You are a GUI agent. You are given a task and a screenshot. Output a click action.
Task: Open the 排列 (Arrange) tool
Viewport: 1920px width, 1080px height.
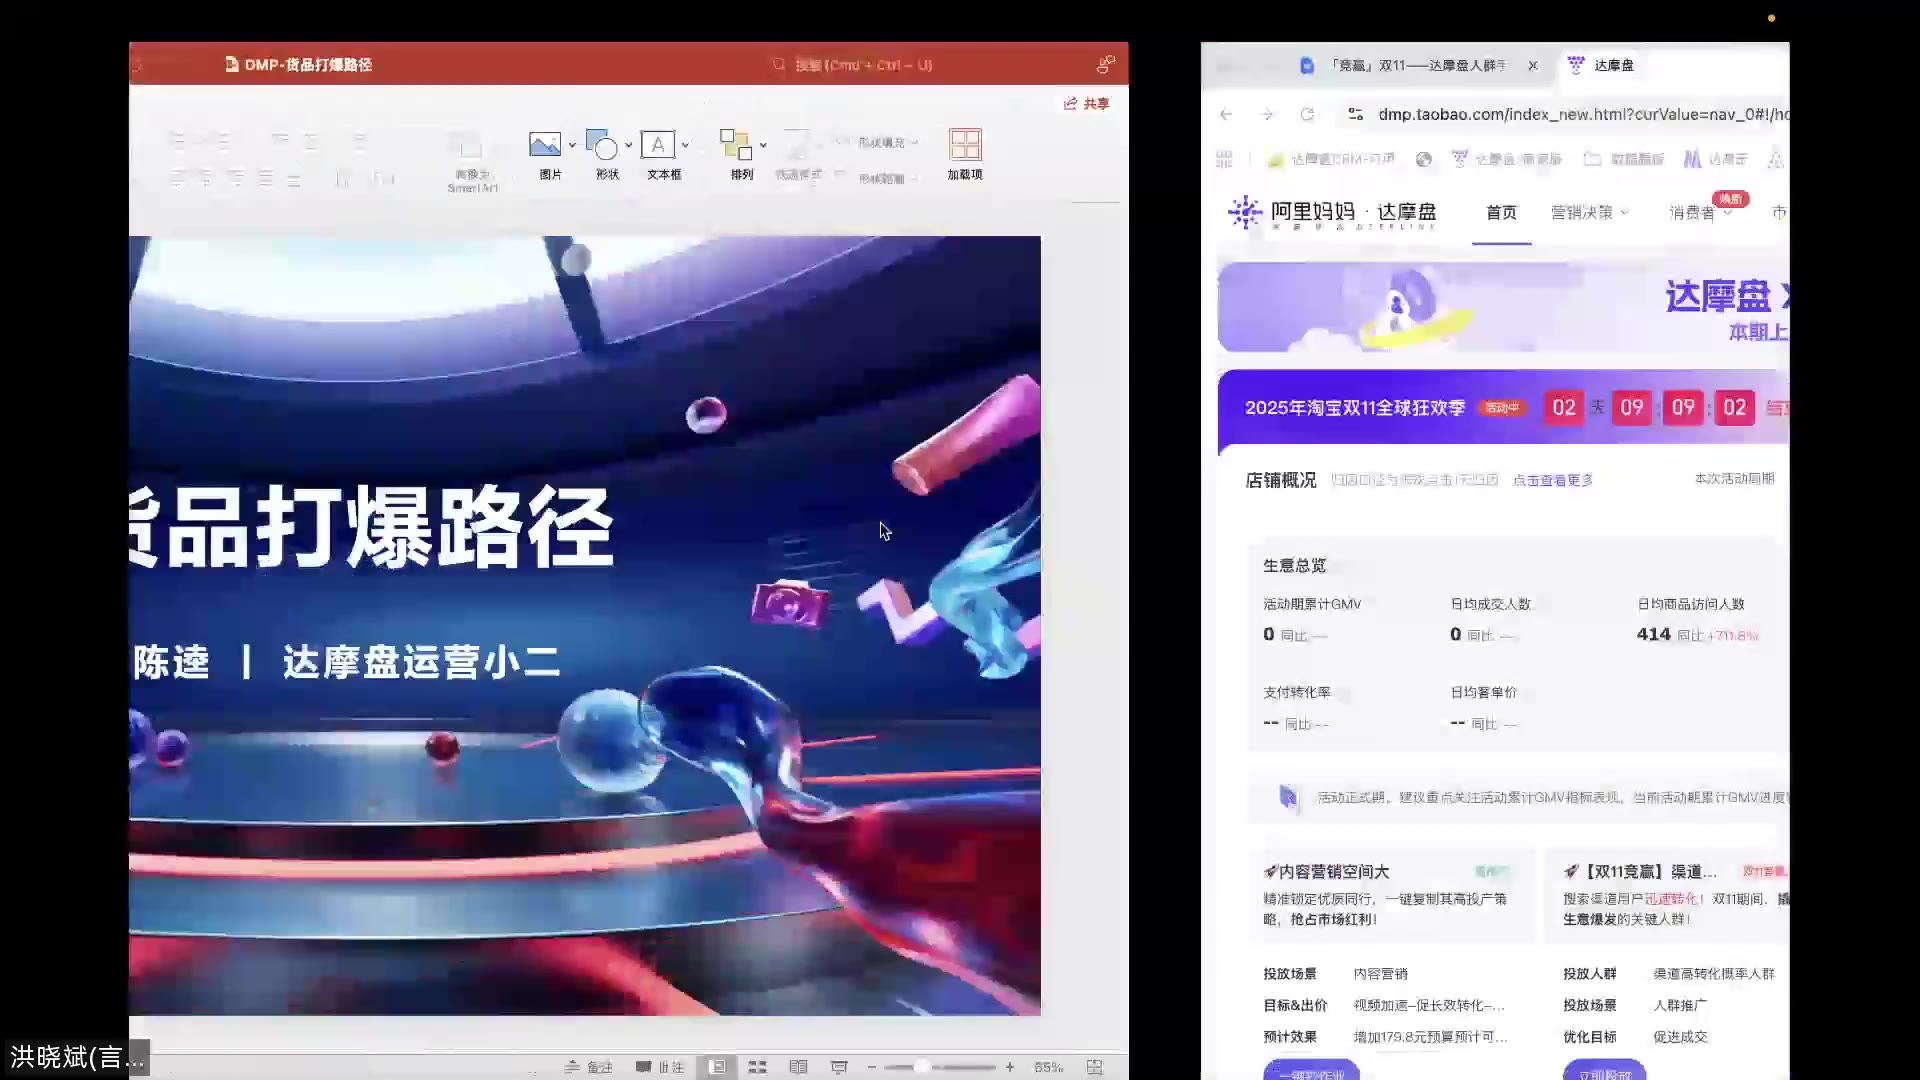[740, 155]
